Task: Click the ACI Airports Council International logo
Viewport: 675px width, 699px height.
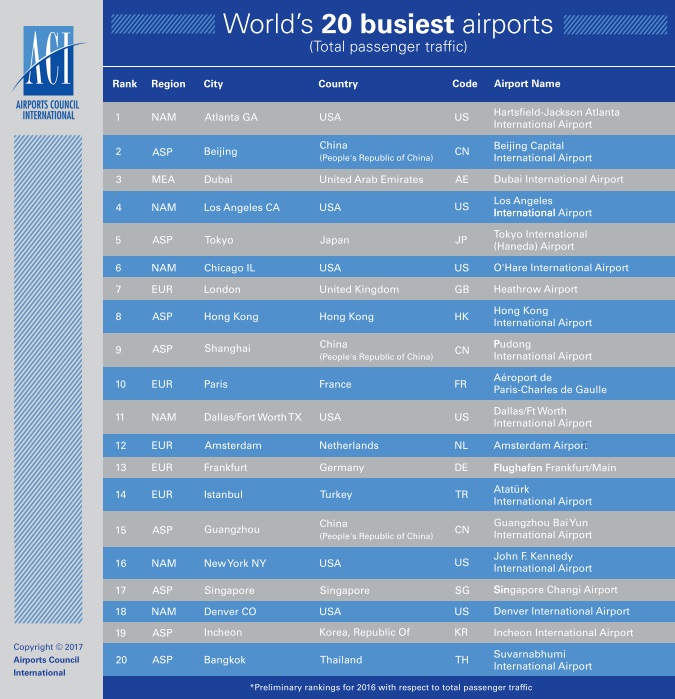Action: coord(48,73)
